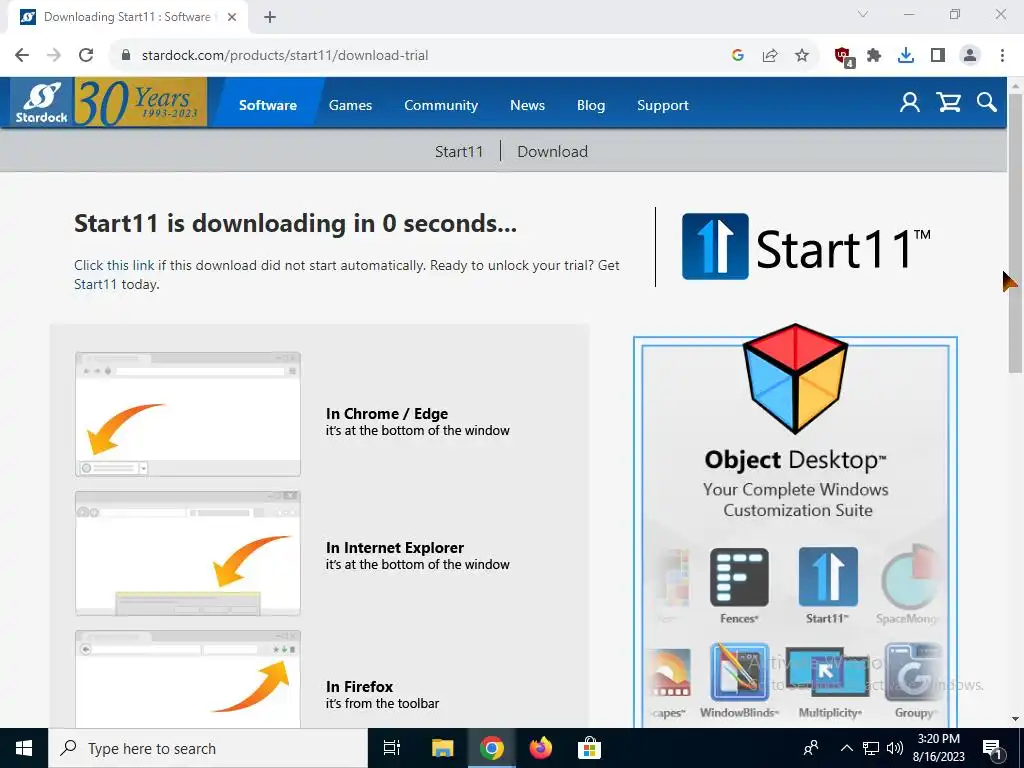Click the 'Click this link' download link

(114, 265)
